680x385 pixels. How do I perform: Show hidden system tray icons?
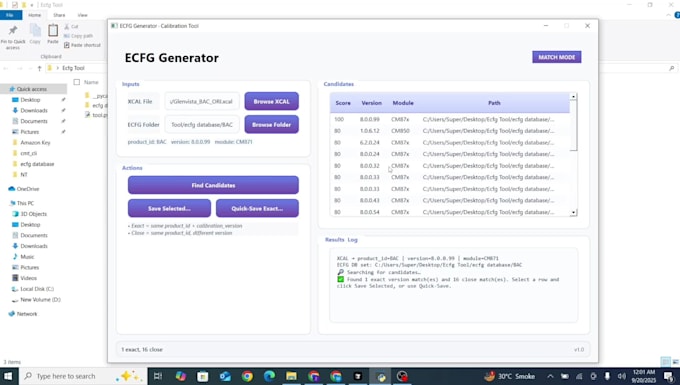pyautogui.click(x=550, y=376)
